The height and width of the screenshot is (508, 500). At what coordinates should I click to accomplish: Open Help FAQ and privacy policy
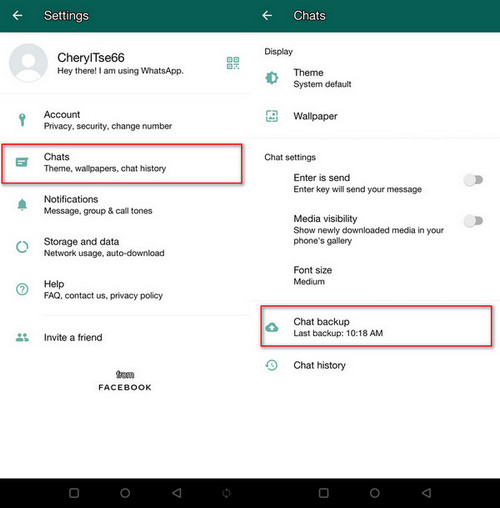tap(125, 289)
